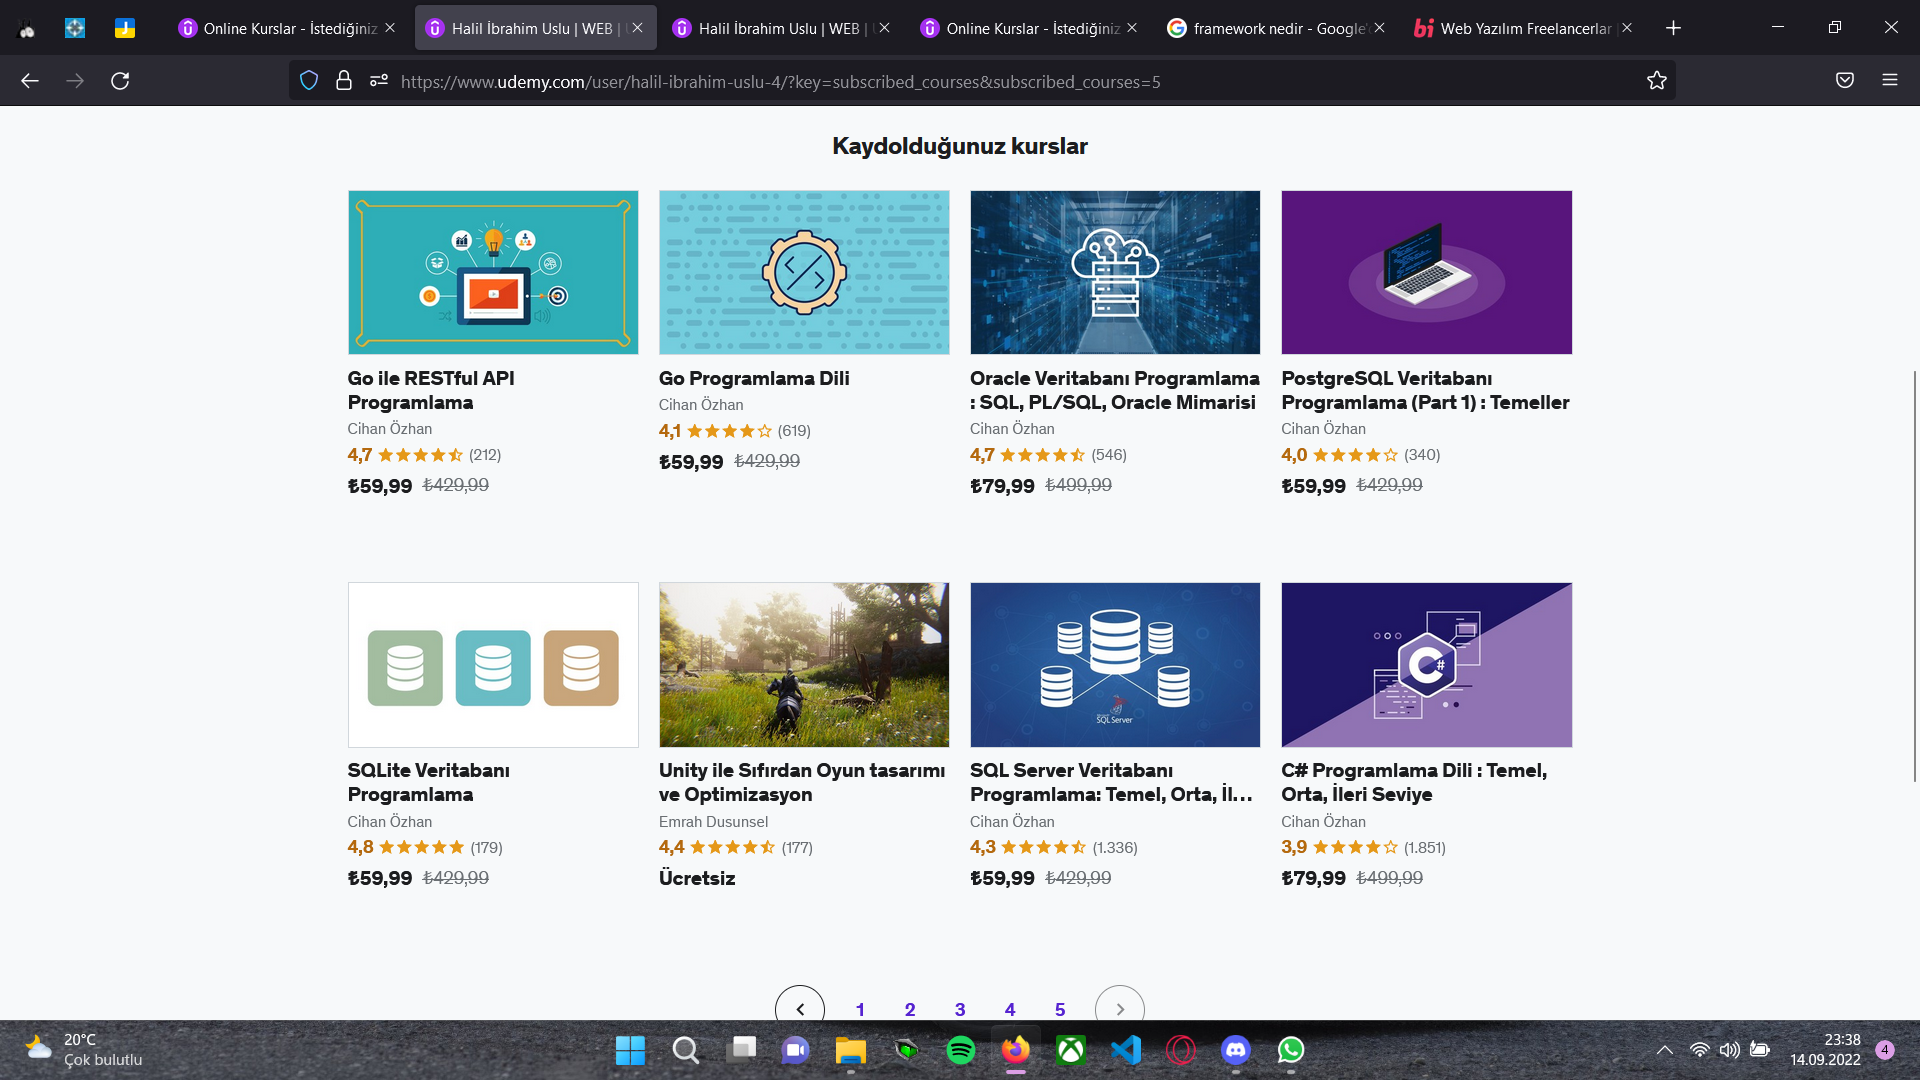The image size is (1920, 1080).
Task: Open C# Programlama Dili course thumbnail
Action: (x=1426, y=665)
